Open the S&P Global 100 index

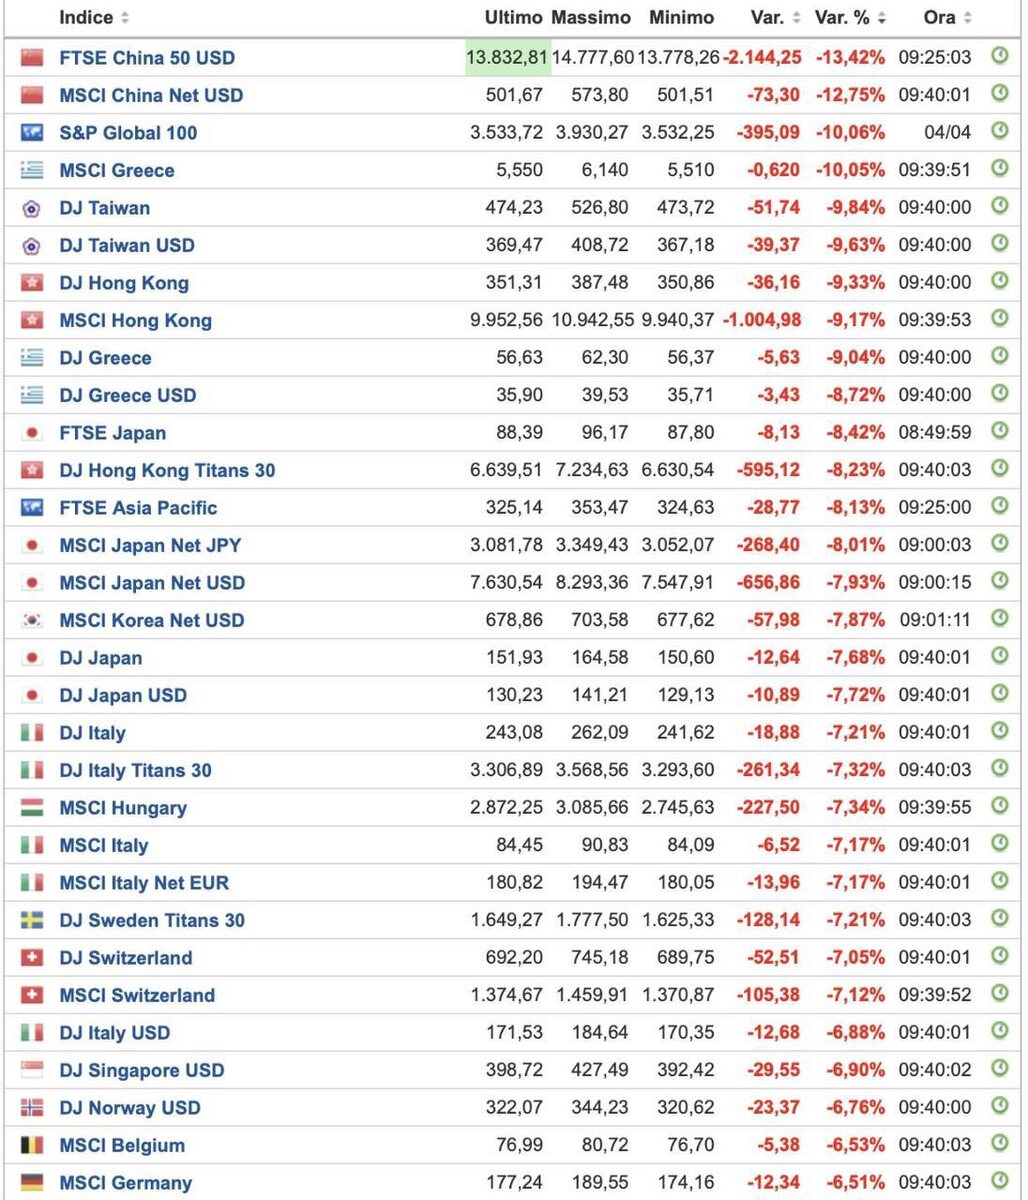click(x=128, y=133)
